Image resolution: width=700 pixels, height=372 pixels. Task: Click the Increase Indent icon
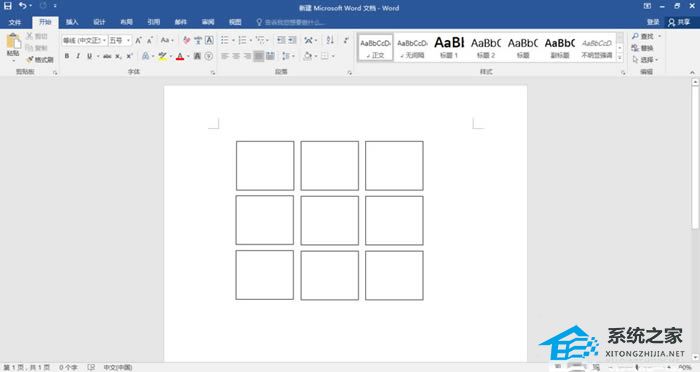pos(292,40)
